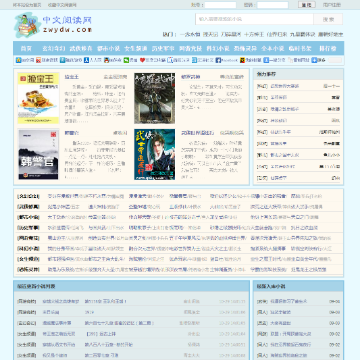
Task: Click the [历史军事] row label in list
Action: tap(28, 228)
